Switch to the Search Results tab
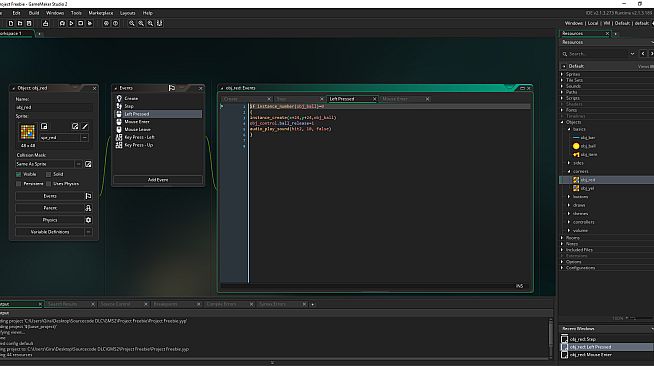The height and width of the screenshot is (366, 654). click(70, 304)
